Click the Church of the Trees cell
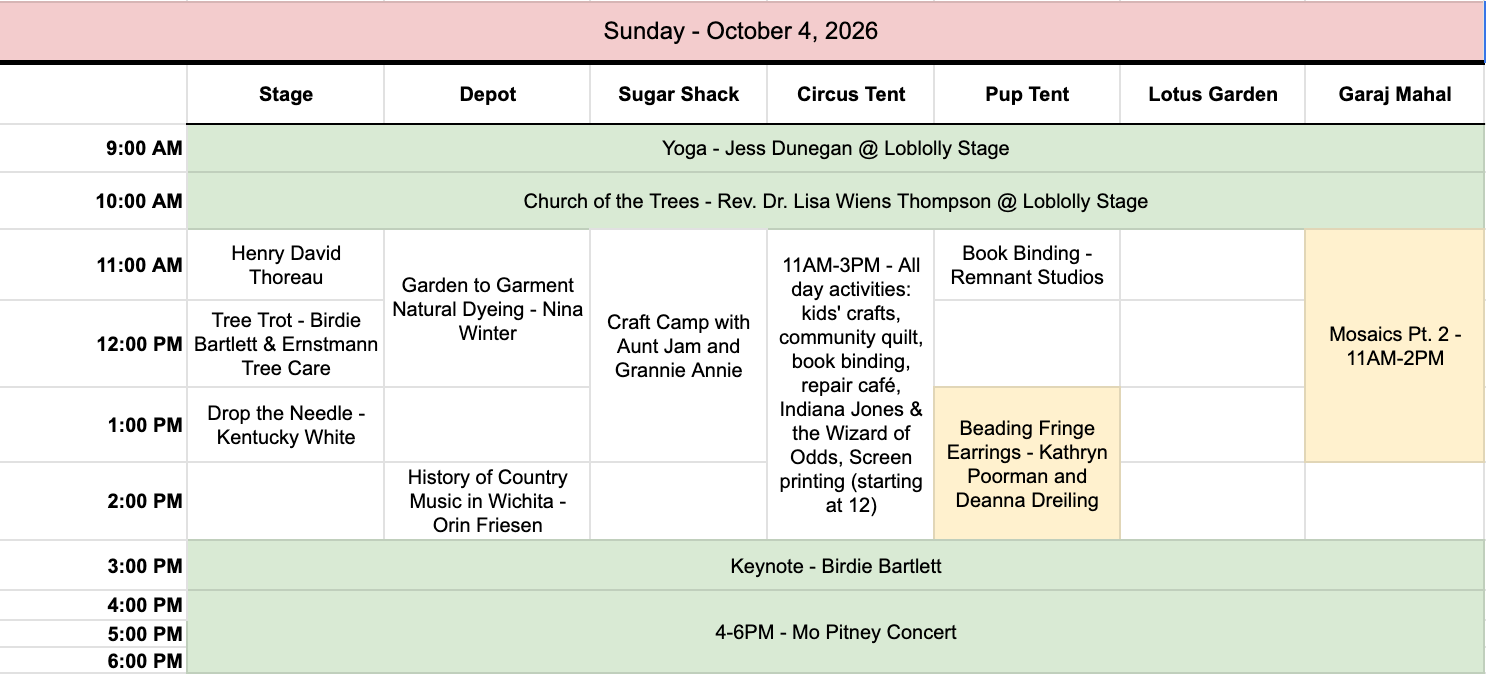This screenshot has height=674, width=1486. click(x=835, y=201)
